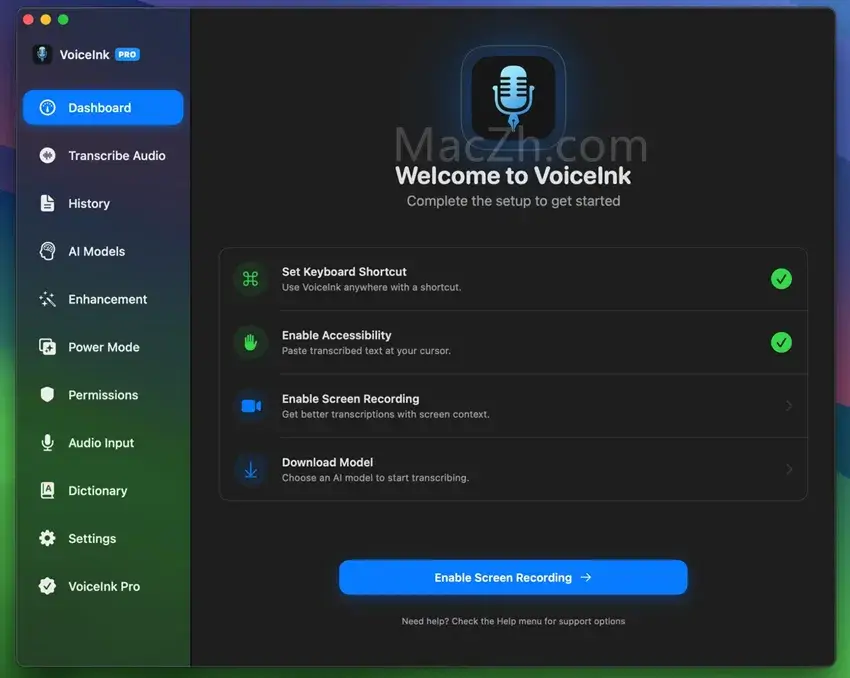Click the Need help? support text
The width and height of the screenshot is (850, 678).
(x=513, y=621)
